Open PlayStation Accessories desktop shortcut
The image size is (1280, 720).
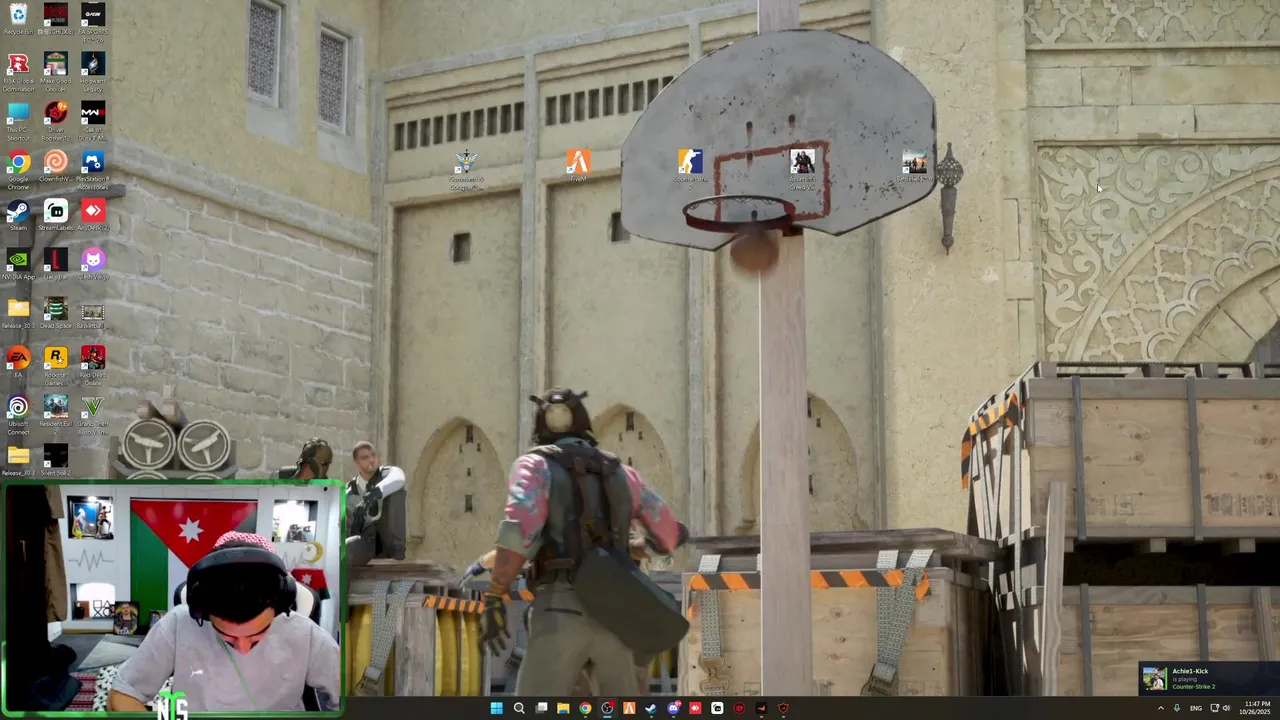[x=93, y=168]
